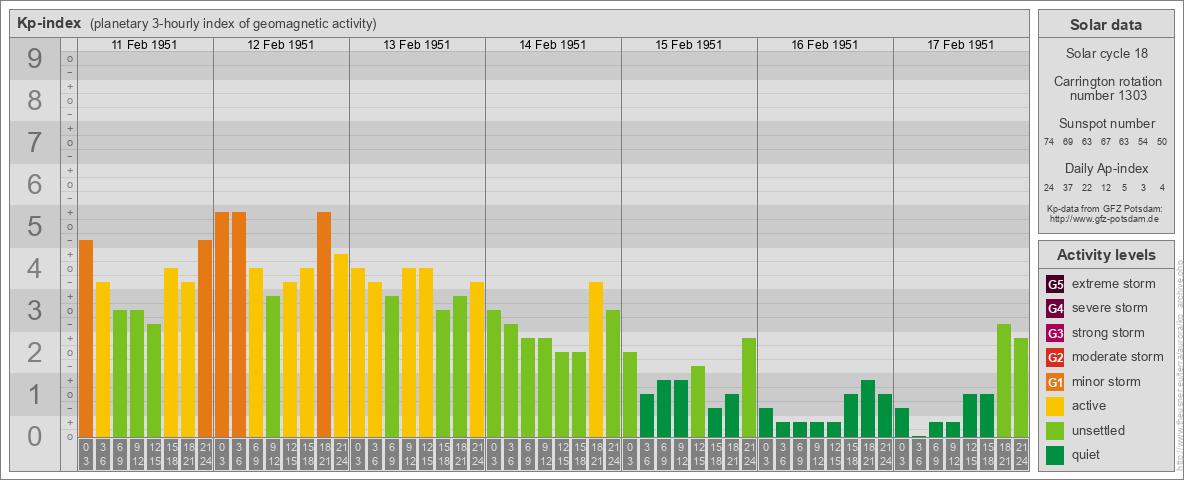Viewport: 1184px width, 480px height.
Task: Click the 11 Feb 1951 date header
Action: click(144, 45)
